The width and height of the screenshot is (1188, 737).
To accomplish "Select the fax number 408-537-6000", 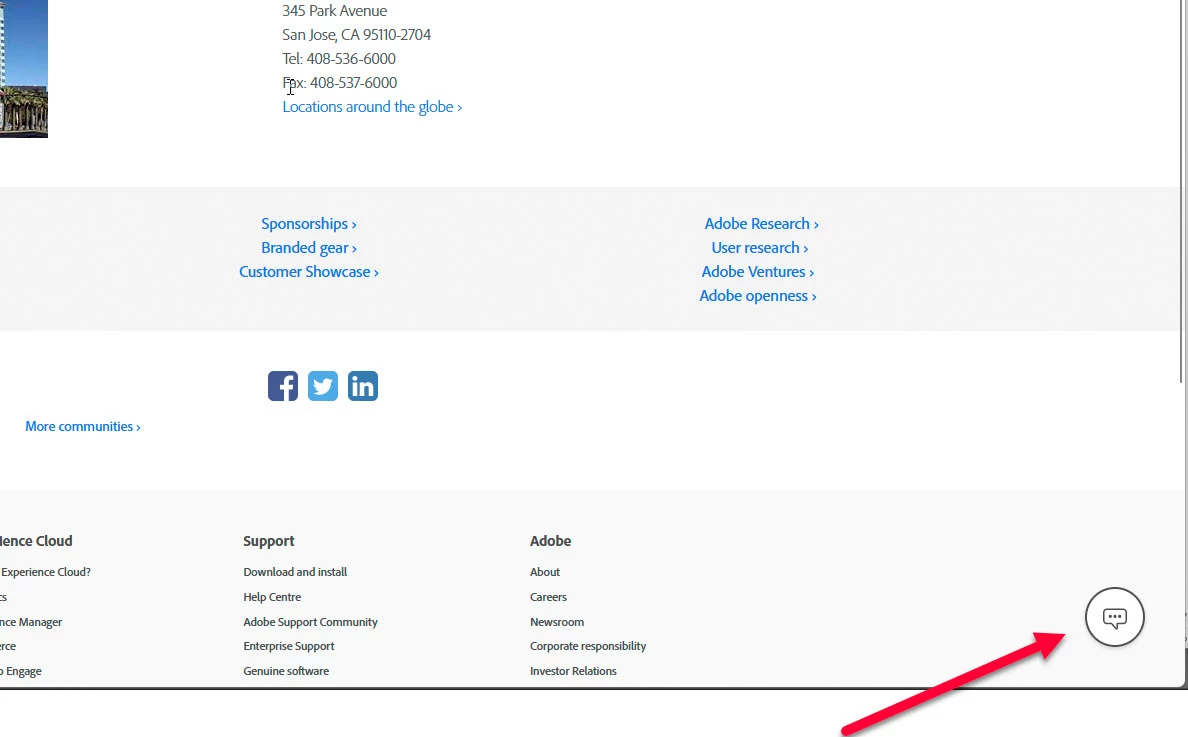I will pyautogui.click(x=353, y=83).
